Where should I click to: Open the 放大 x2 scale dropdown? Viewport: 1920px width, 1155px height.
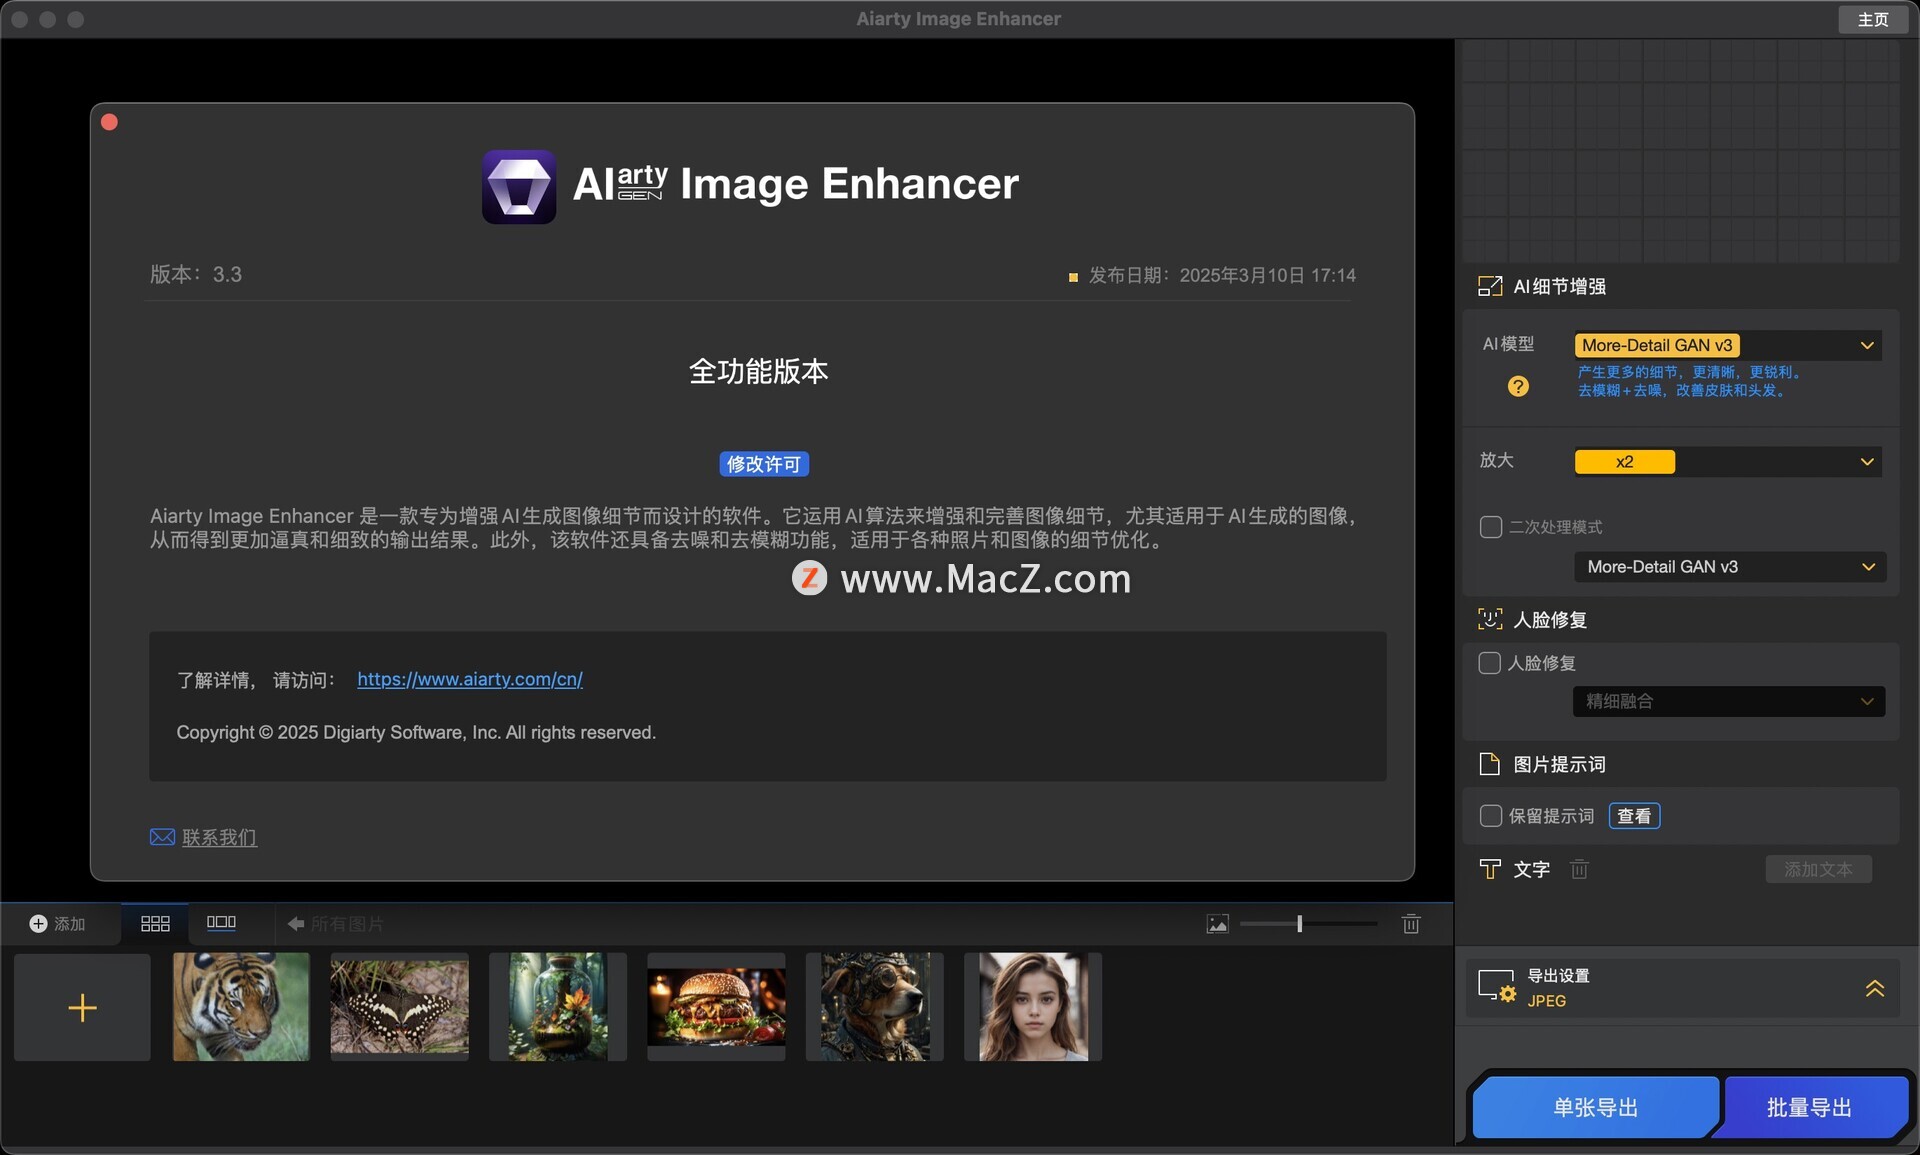[x=1727, y=461]
